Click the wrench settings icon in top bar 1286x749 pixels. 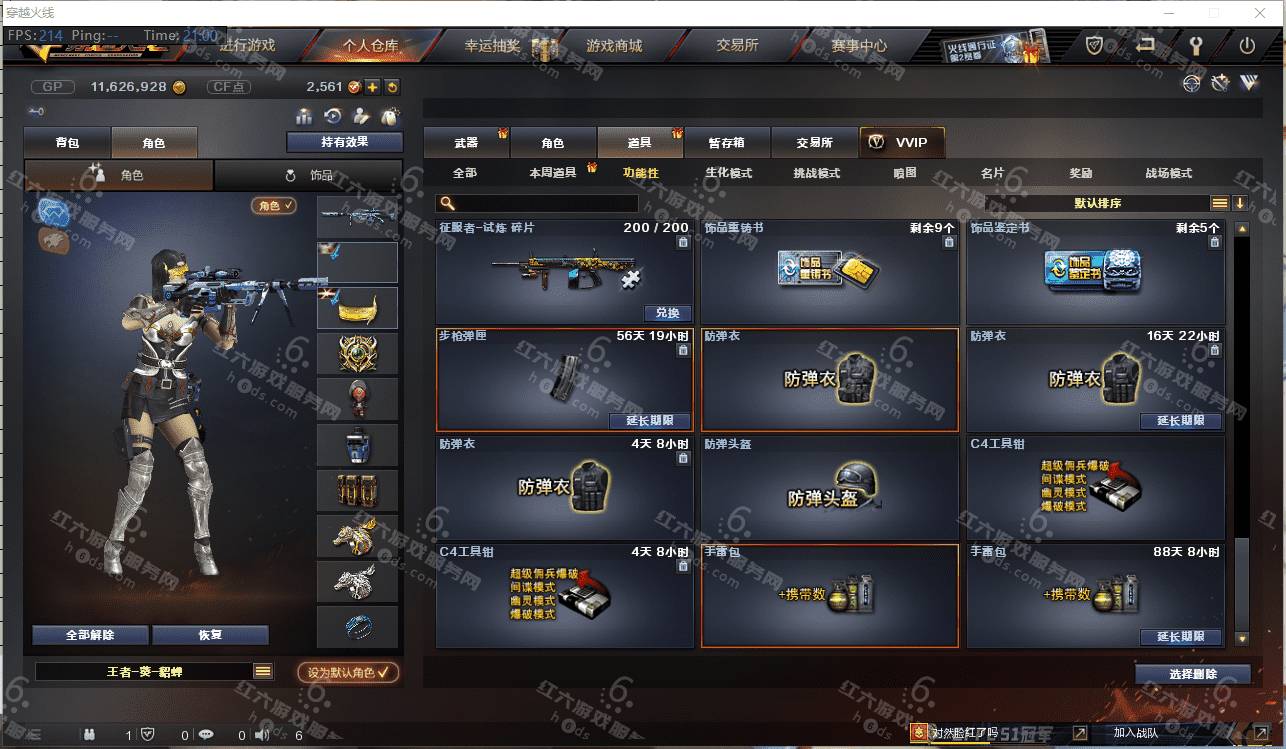[1195, 45]
